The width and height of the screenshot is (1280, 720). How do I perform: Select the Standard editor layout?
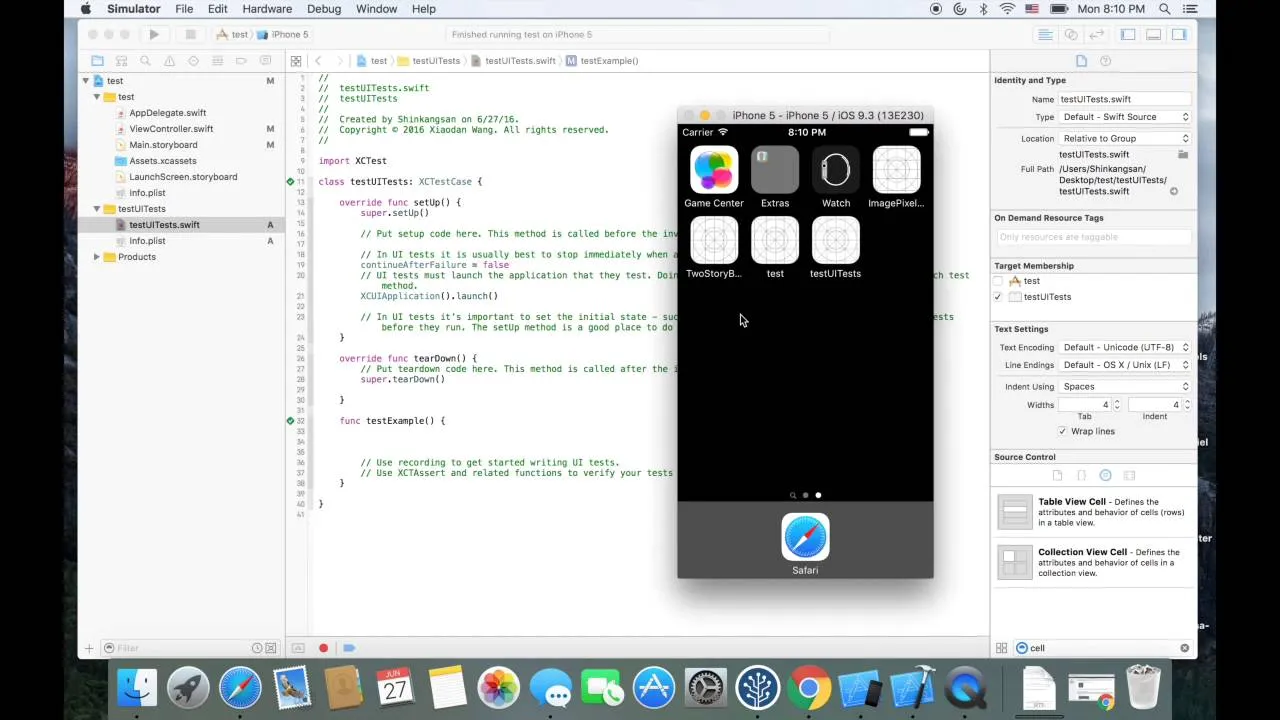tap(1045, 34)
